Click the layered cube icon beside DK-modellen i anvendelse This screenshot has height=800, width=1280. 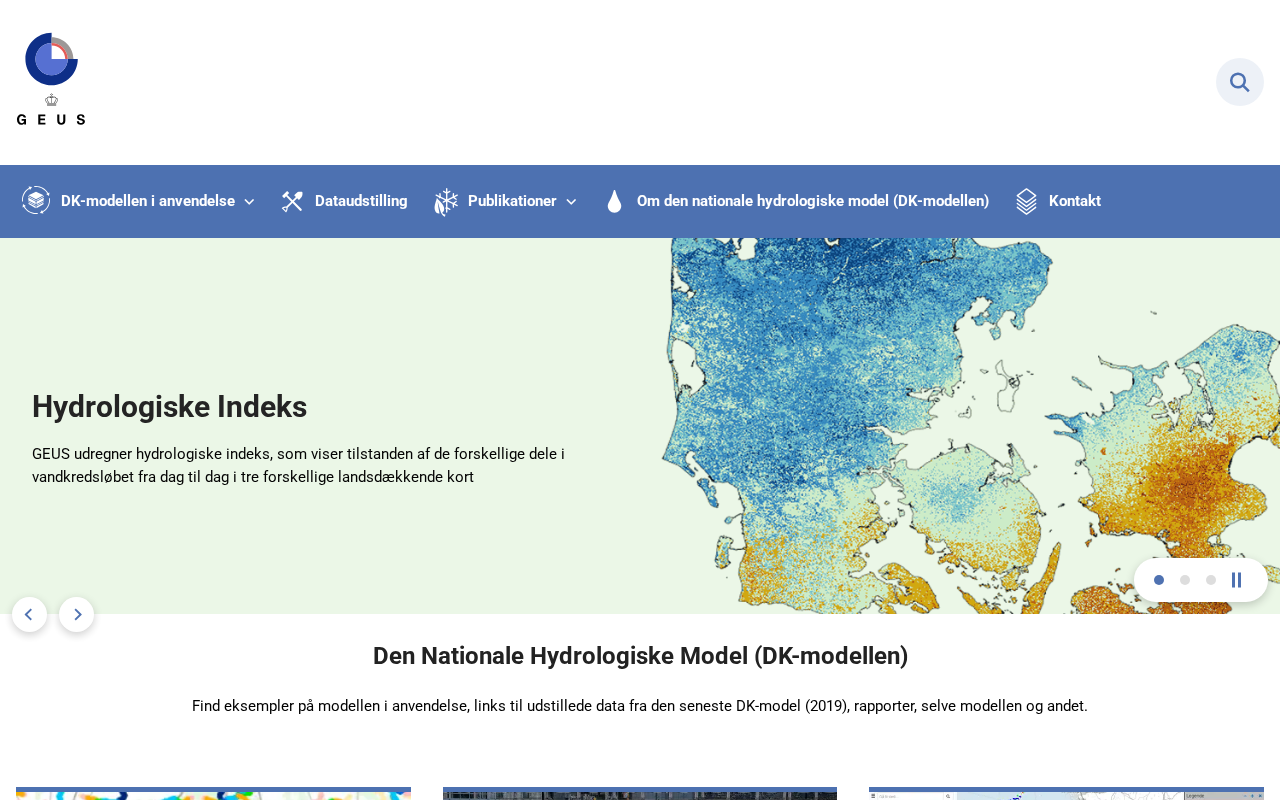pos(36,201)
